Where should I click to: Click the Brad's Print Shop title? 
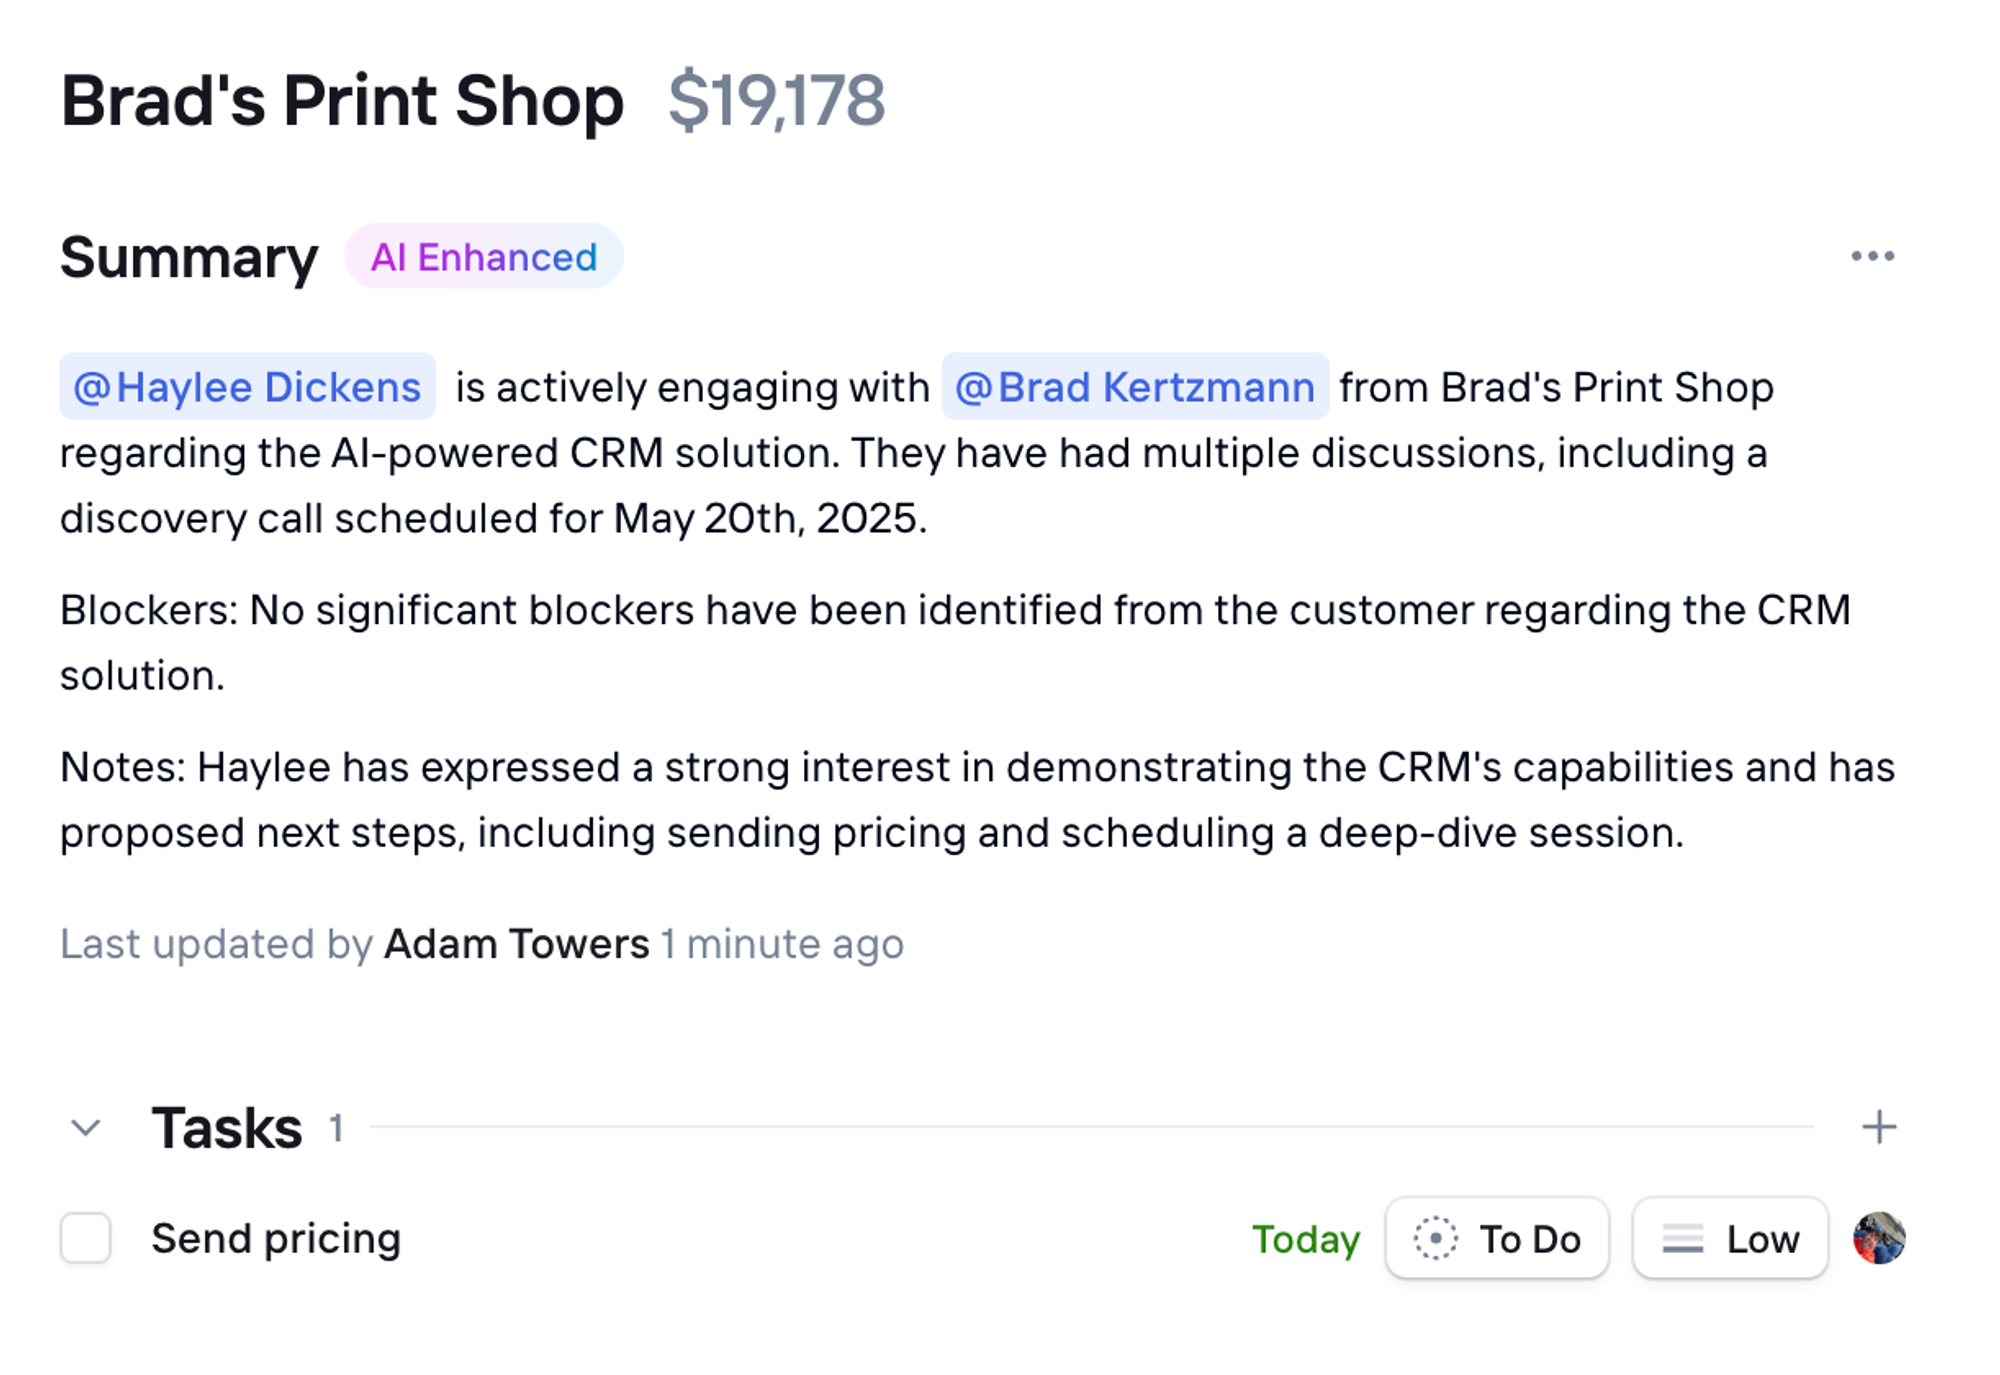(342, 101)
